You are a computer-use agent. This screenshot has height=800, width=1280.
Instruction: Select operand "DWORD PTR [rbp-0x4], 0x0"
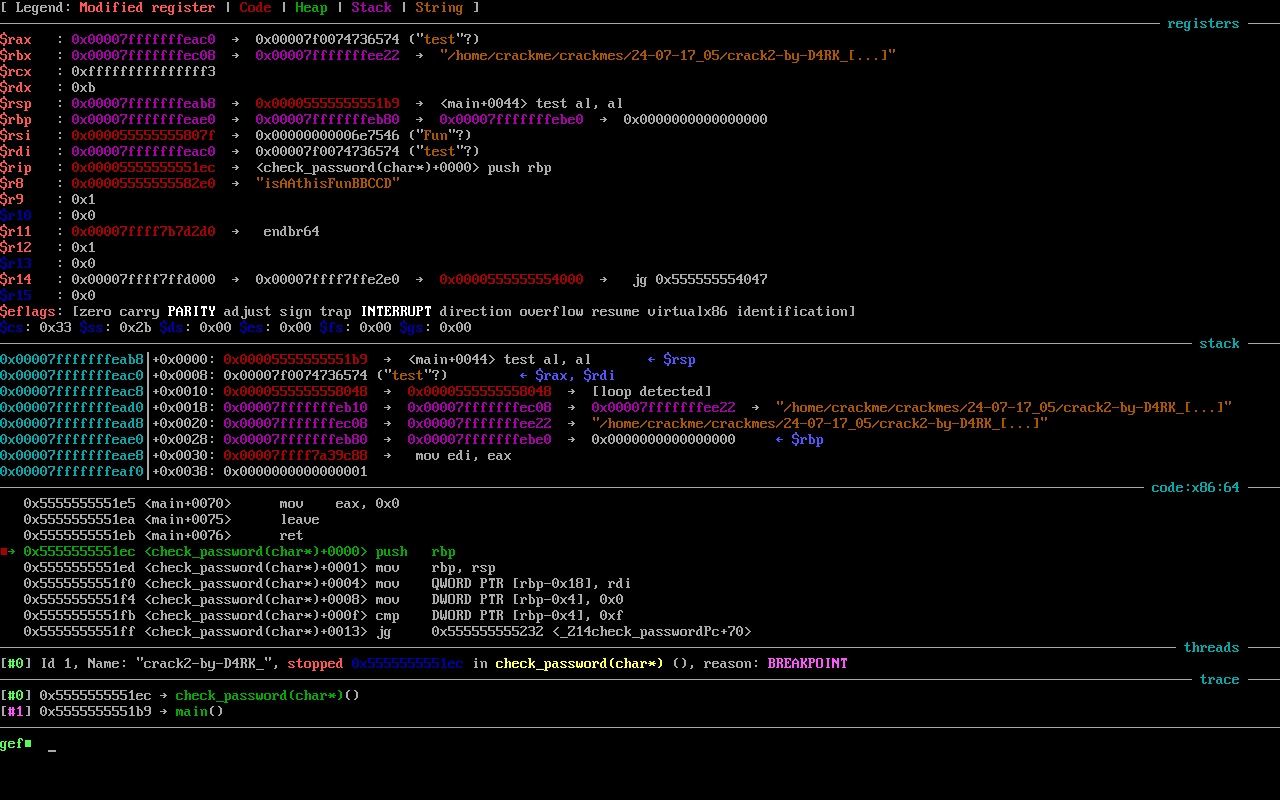point(527,600)
